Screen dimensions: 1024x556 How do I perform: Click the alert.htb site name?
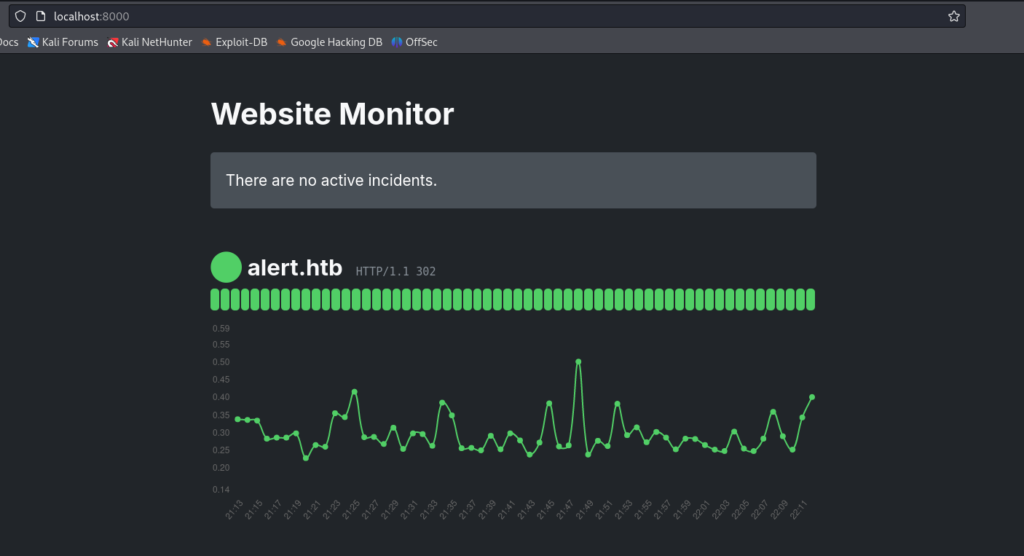click(295, 268)
